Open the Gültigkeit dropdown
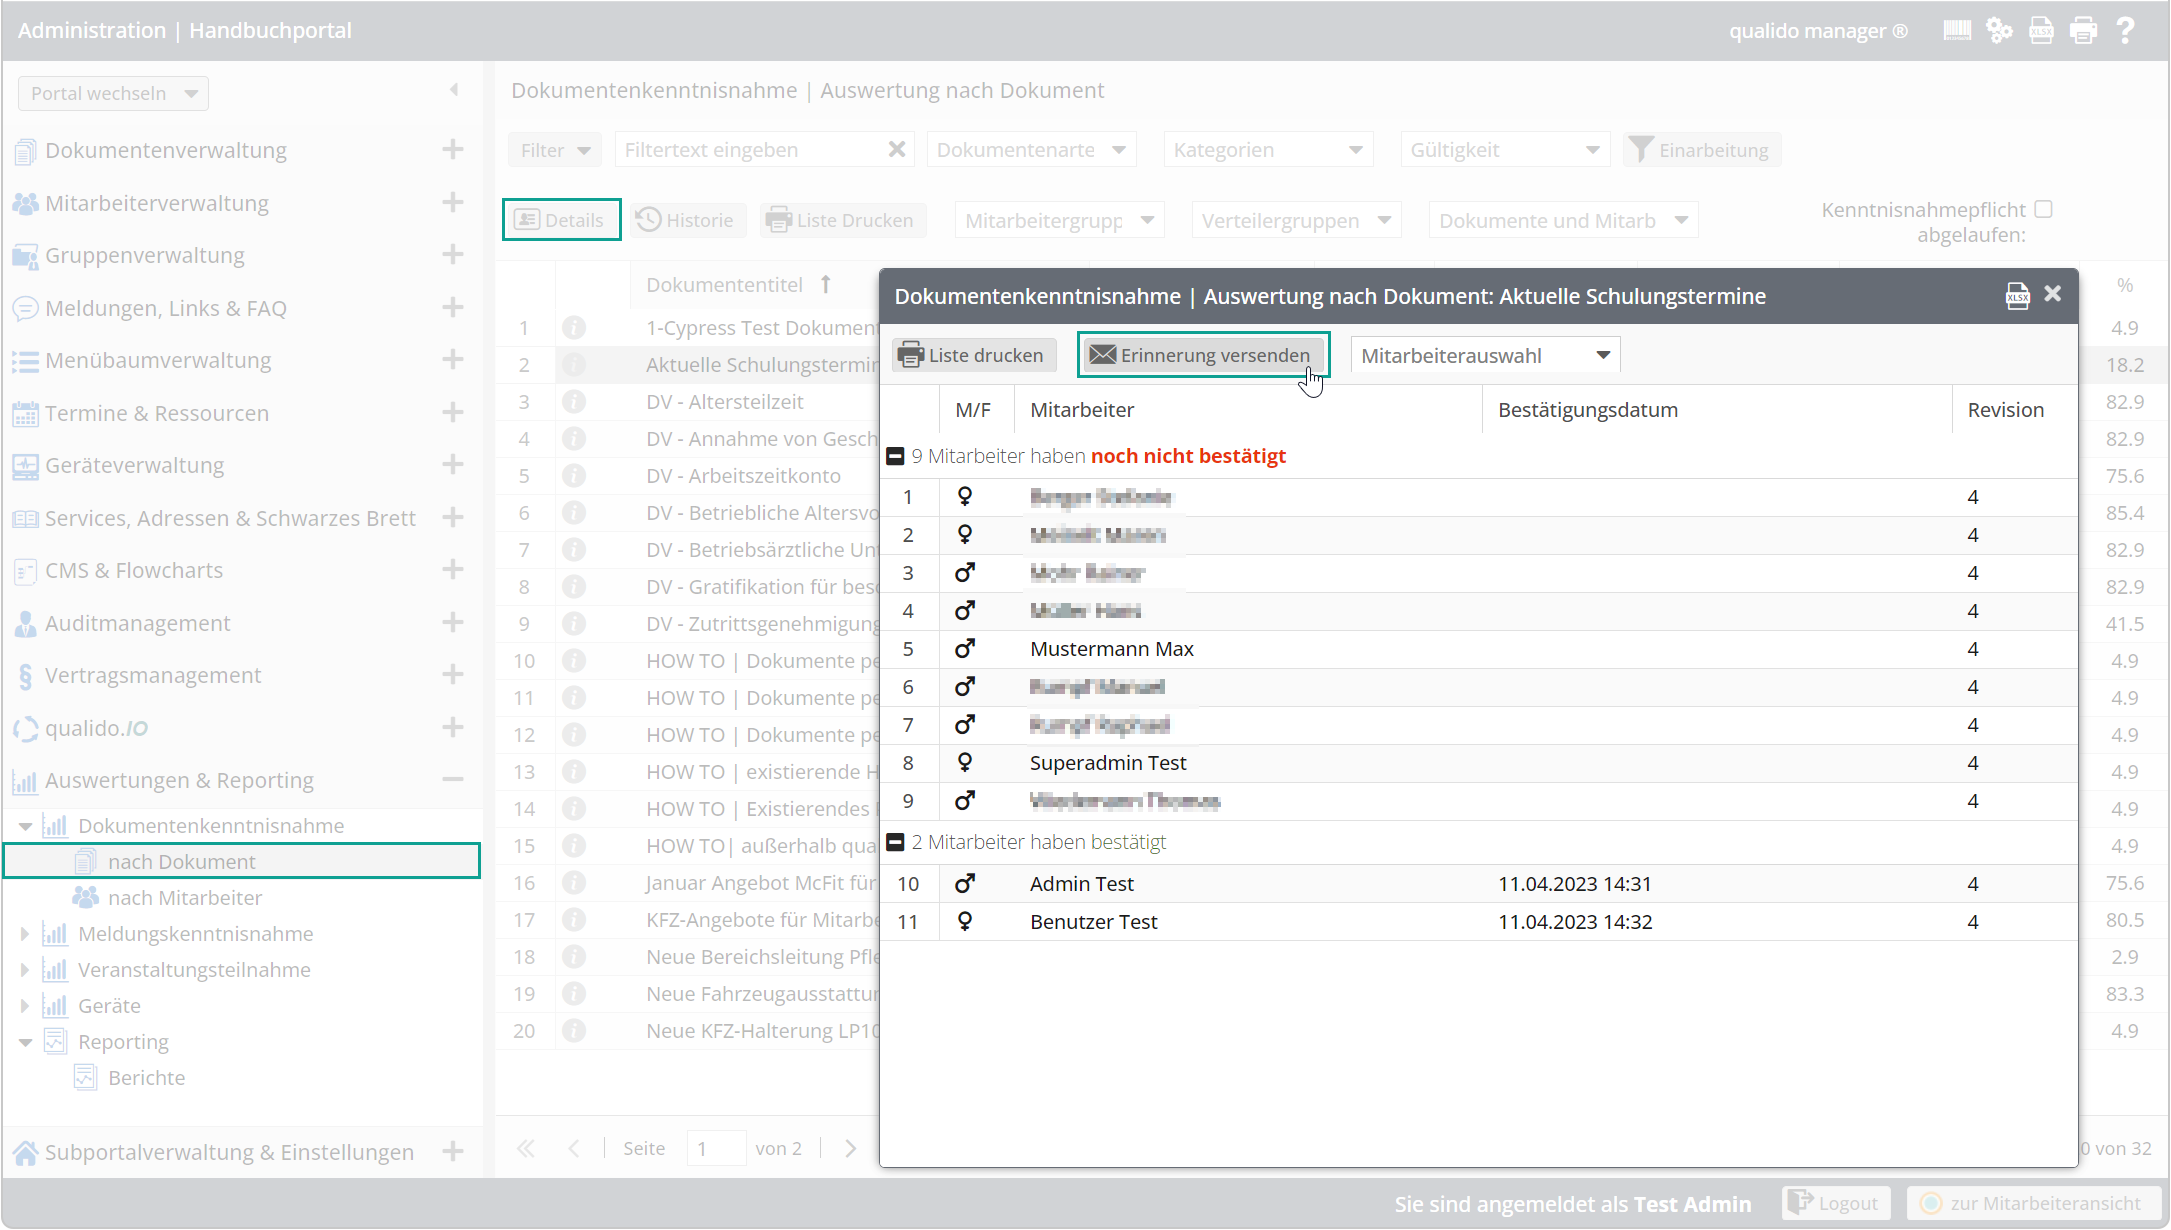2171x1230 pixels. 1505,150
